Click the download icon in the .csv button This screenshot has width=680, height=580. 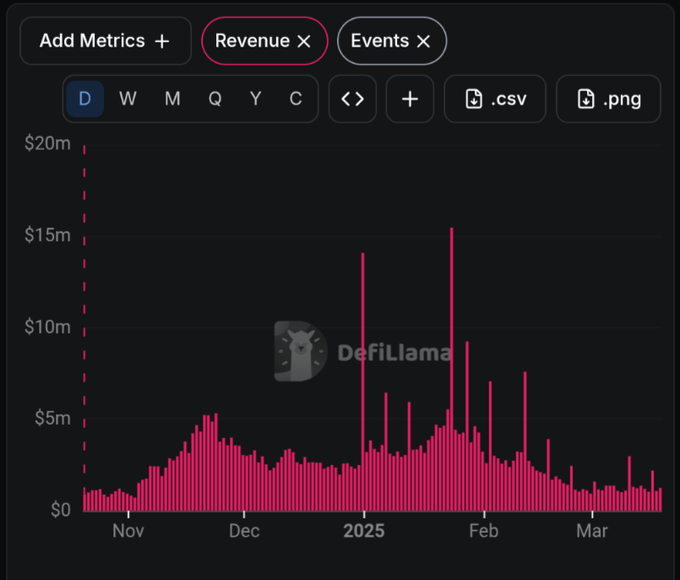pos(474,99)
